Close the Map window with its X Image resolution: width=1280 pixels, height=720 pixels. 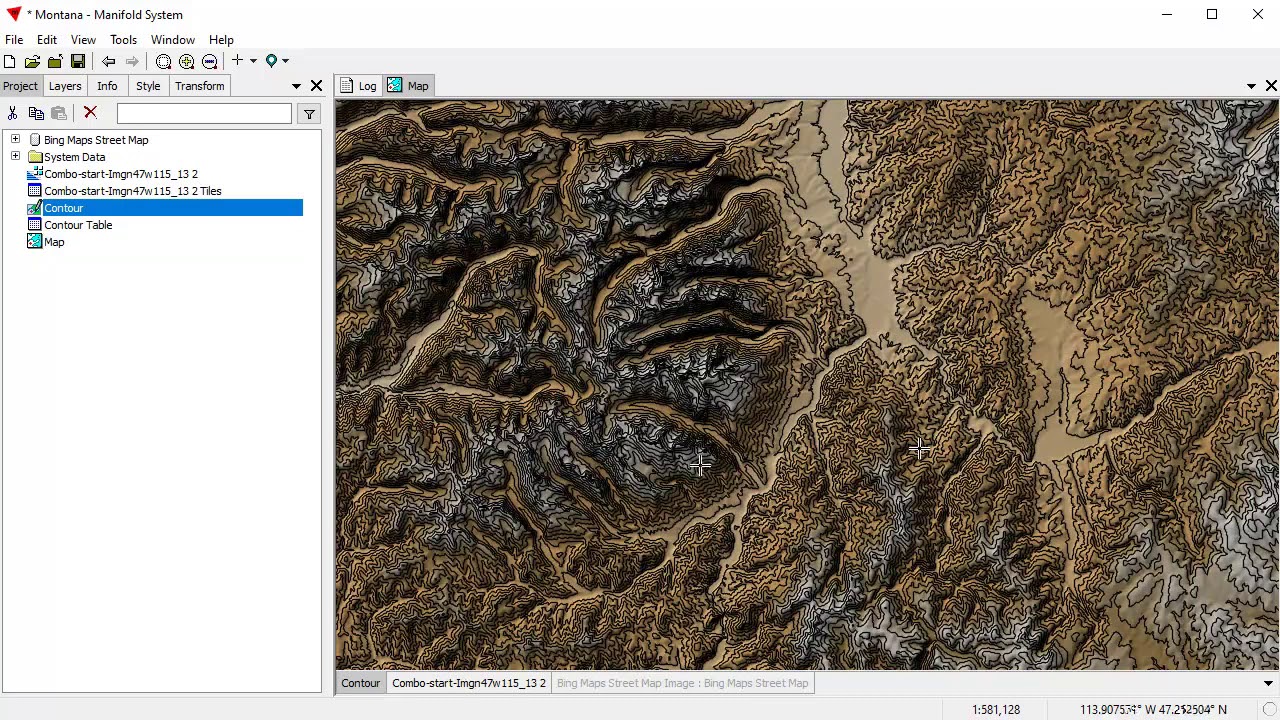(1271, 86)
